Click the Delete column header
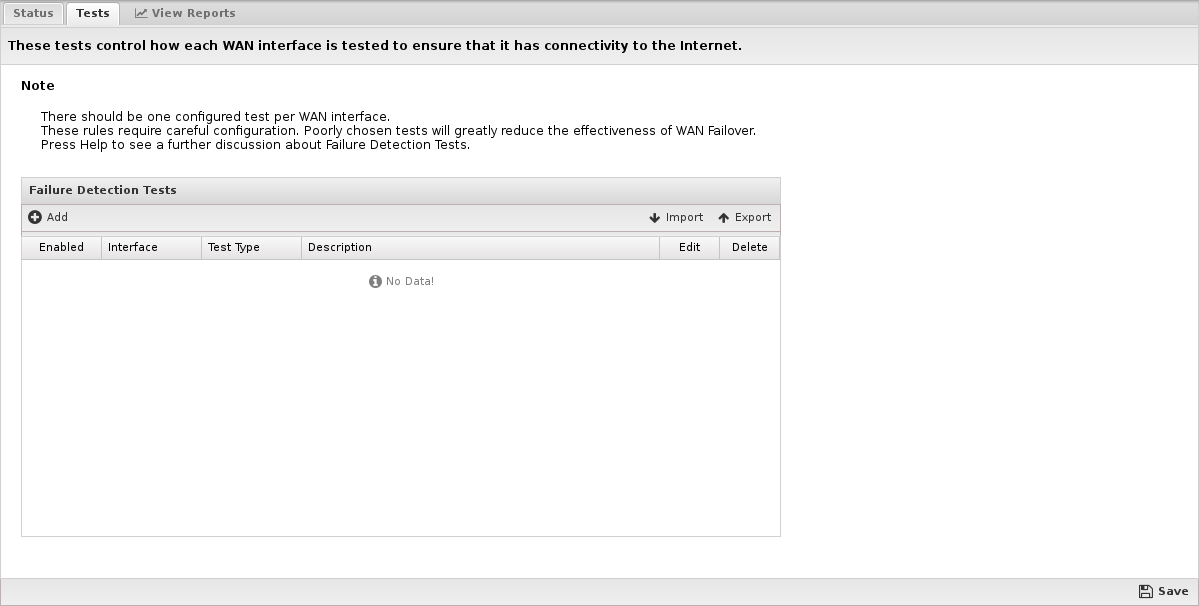This screenshot has height=606, width=1199. pos(749,248)
